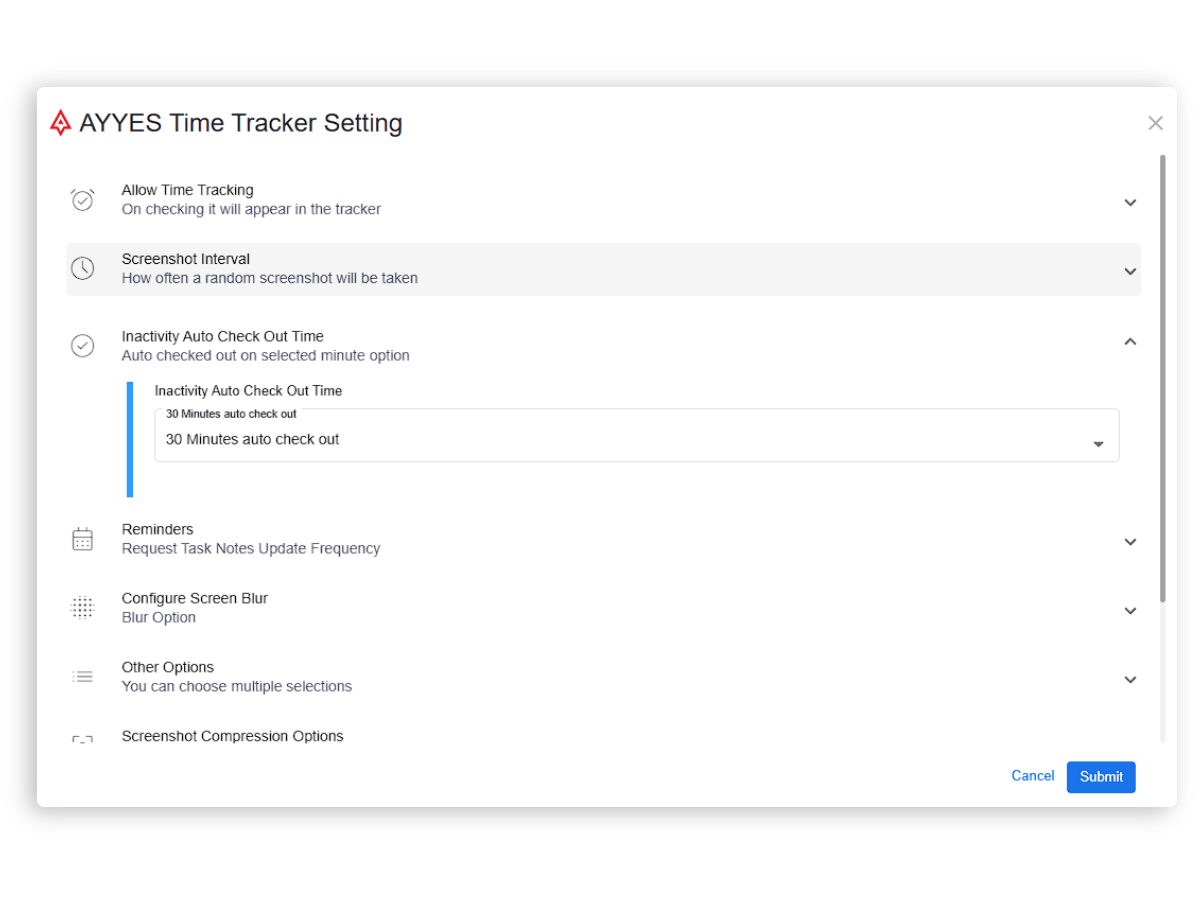Click the AYYES red logo icon
Viewport: 1200px width, 900px height.
(x=61, y=123)
